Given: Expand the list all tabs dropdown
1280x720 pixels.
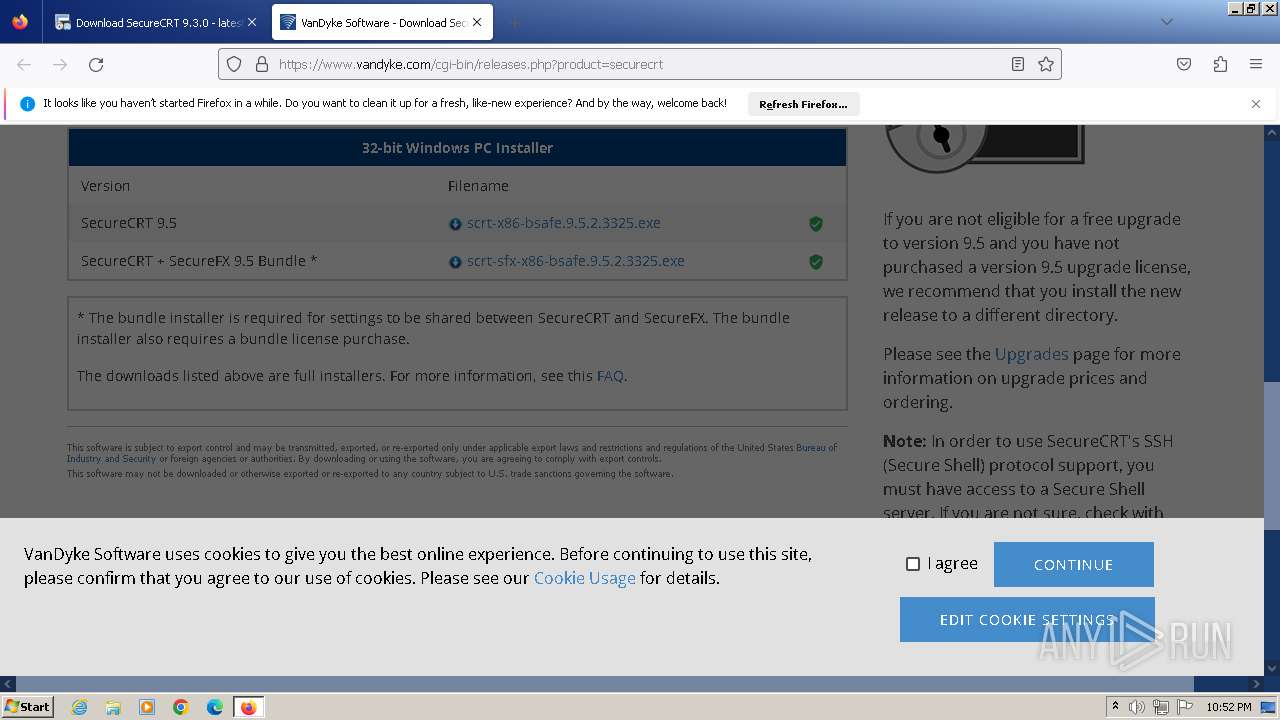Looking at the screenshot, I should 1166,22.
